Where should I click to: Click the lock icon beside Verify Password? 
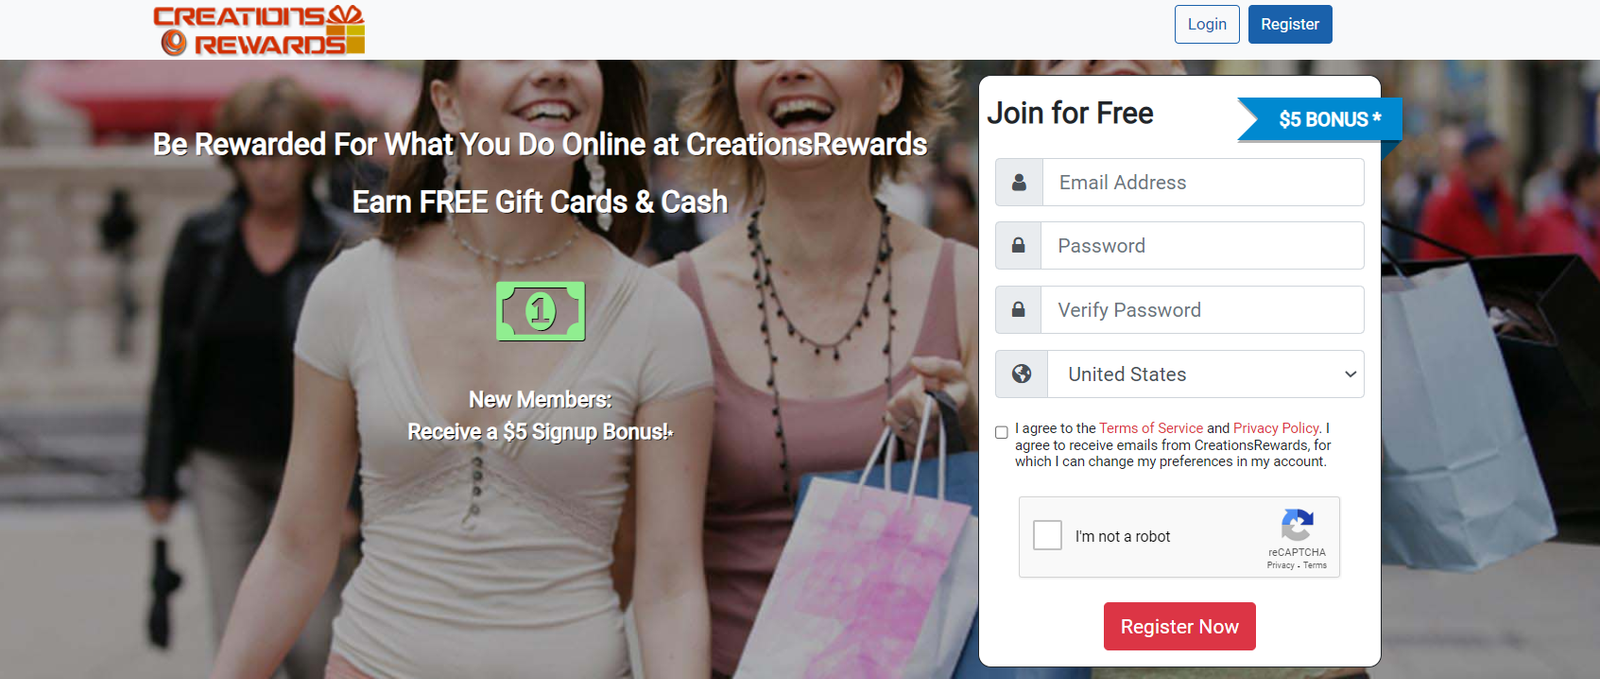[1018, 309]
